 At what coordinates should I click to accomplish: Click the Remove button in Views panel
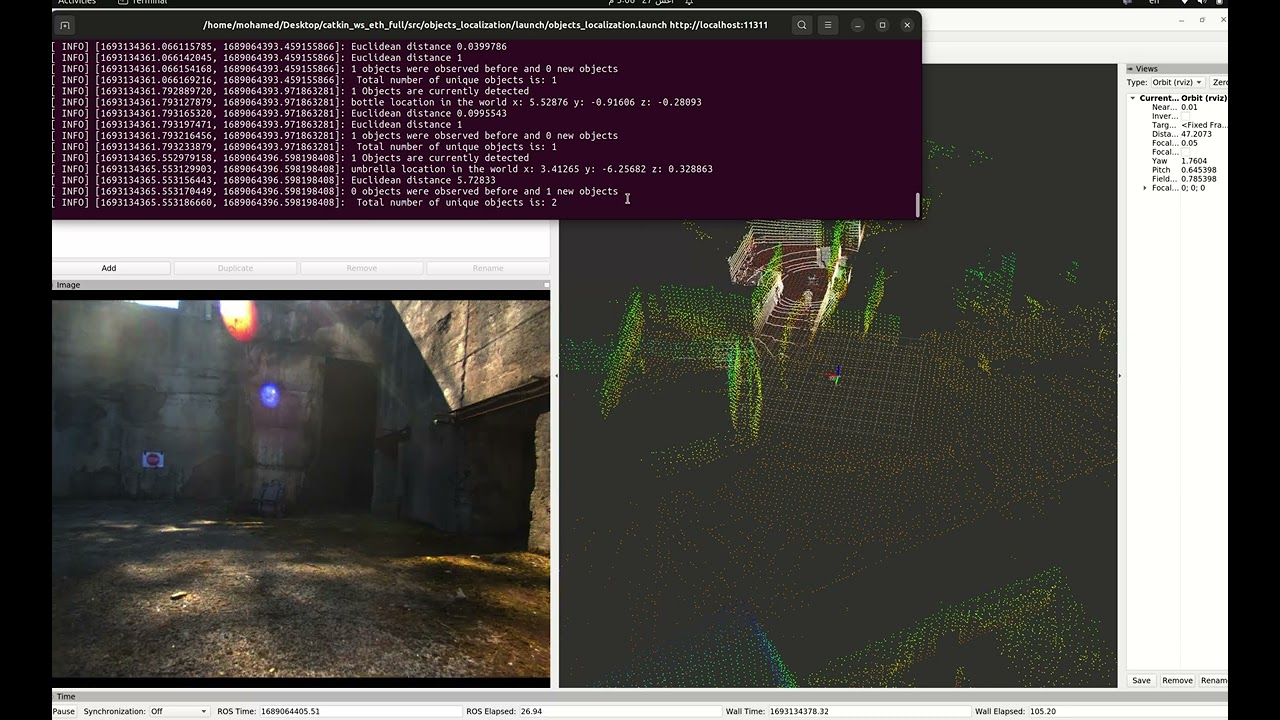tap(1177, 680)
